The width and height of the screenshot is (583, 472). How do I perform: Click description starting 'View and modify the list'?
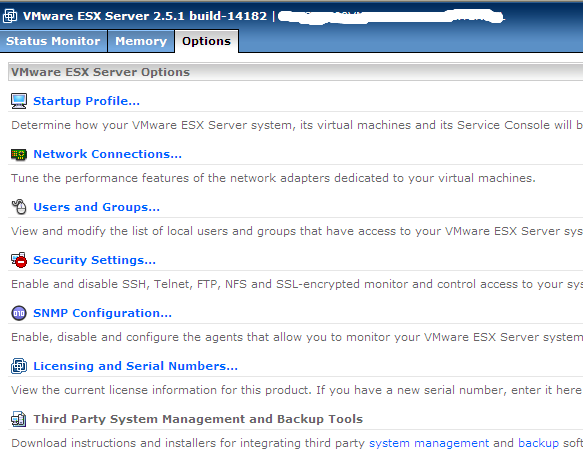[x=297, y=231]
